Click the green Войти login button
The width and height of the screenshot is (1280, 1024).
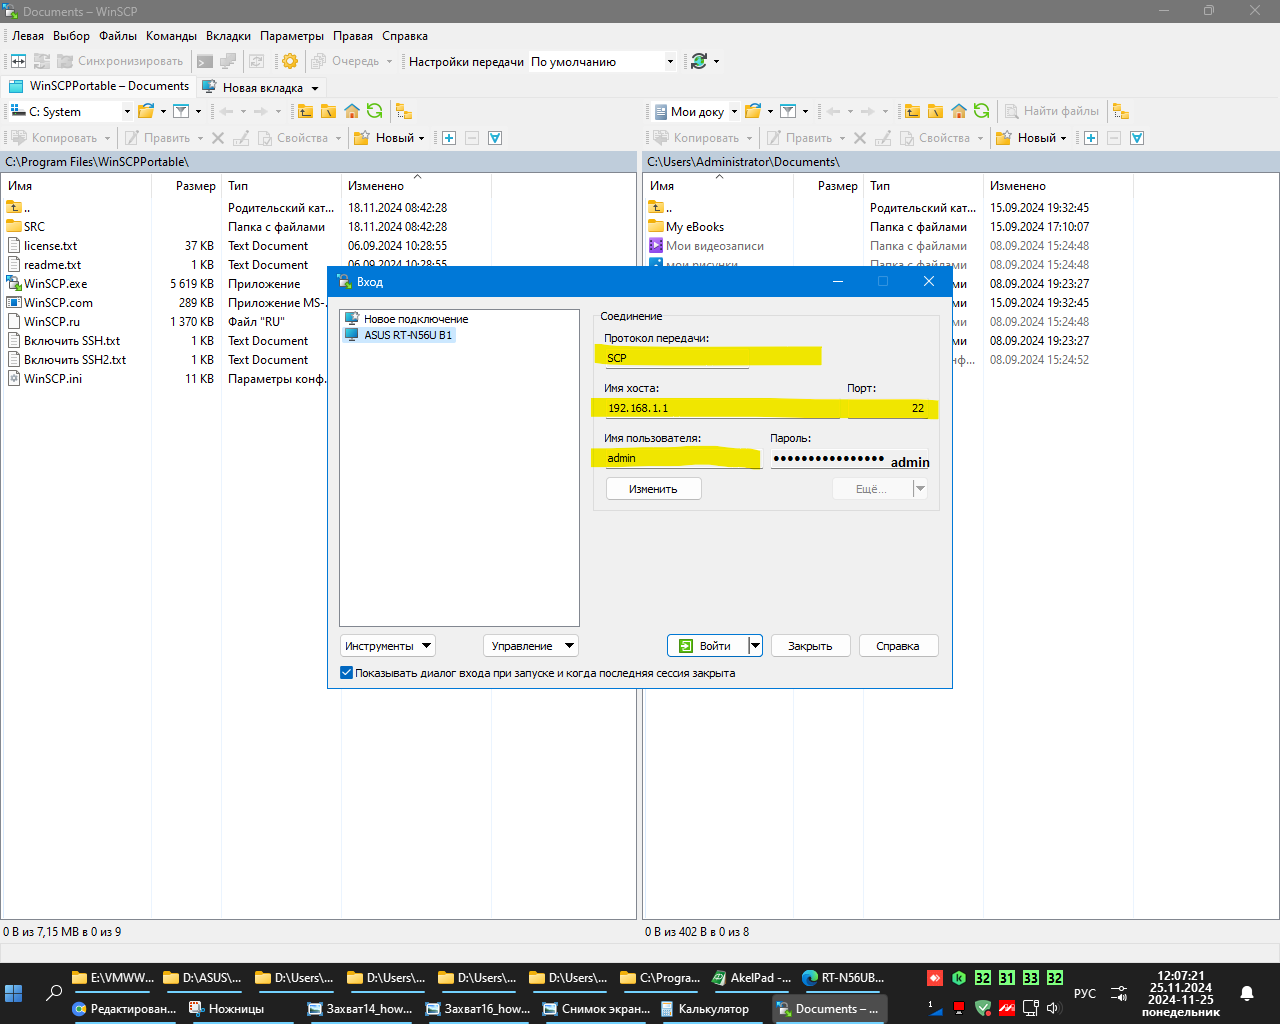coord(706,646)
